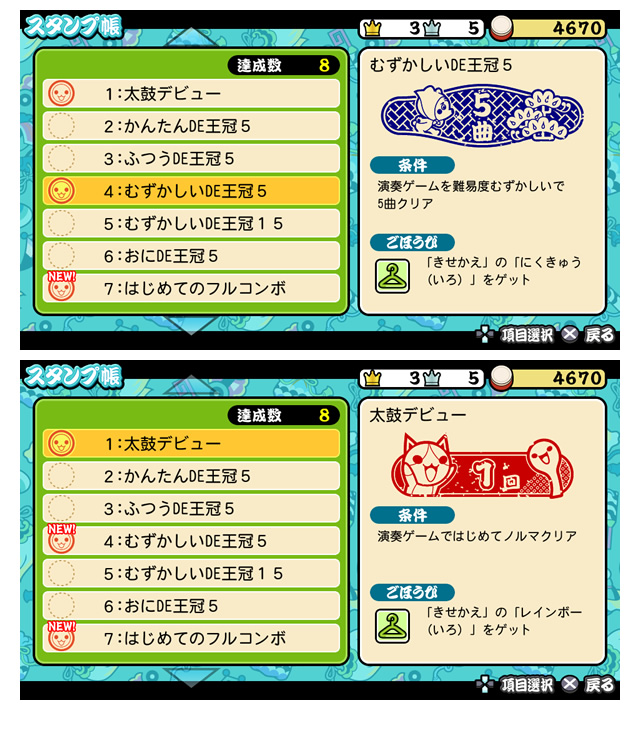Click the blue 5曲 stamp image
This screenshot has height=730, width=640.
coord(482,115)
